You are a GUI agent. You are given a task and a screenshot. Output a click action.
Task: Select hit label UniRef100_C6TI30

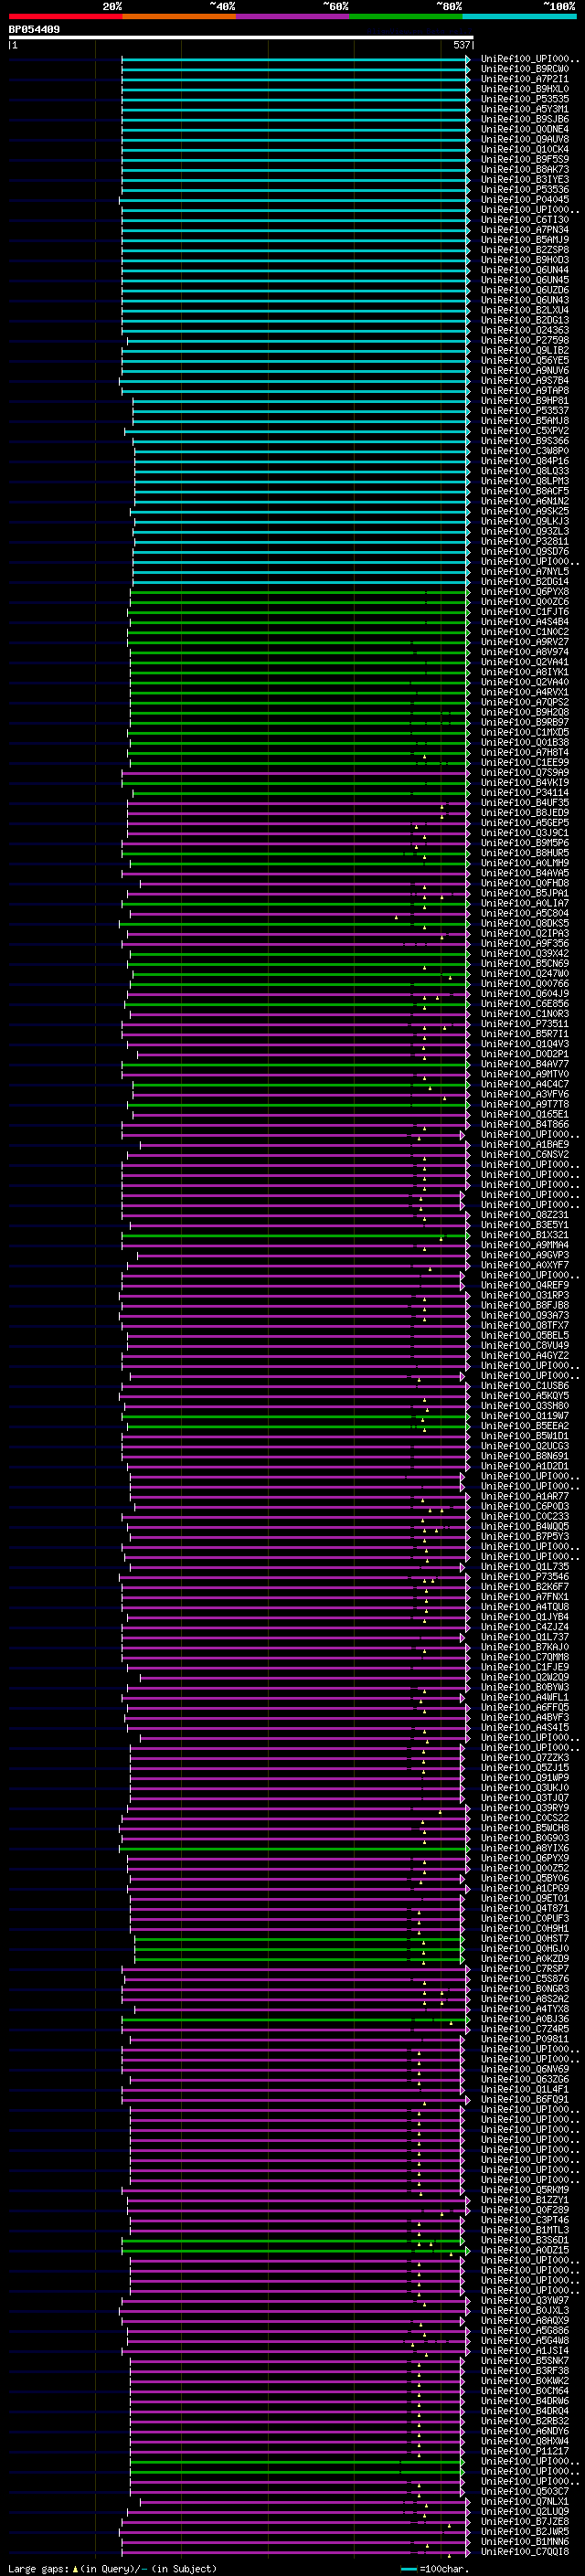point(524,220)
